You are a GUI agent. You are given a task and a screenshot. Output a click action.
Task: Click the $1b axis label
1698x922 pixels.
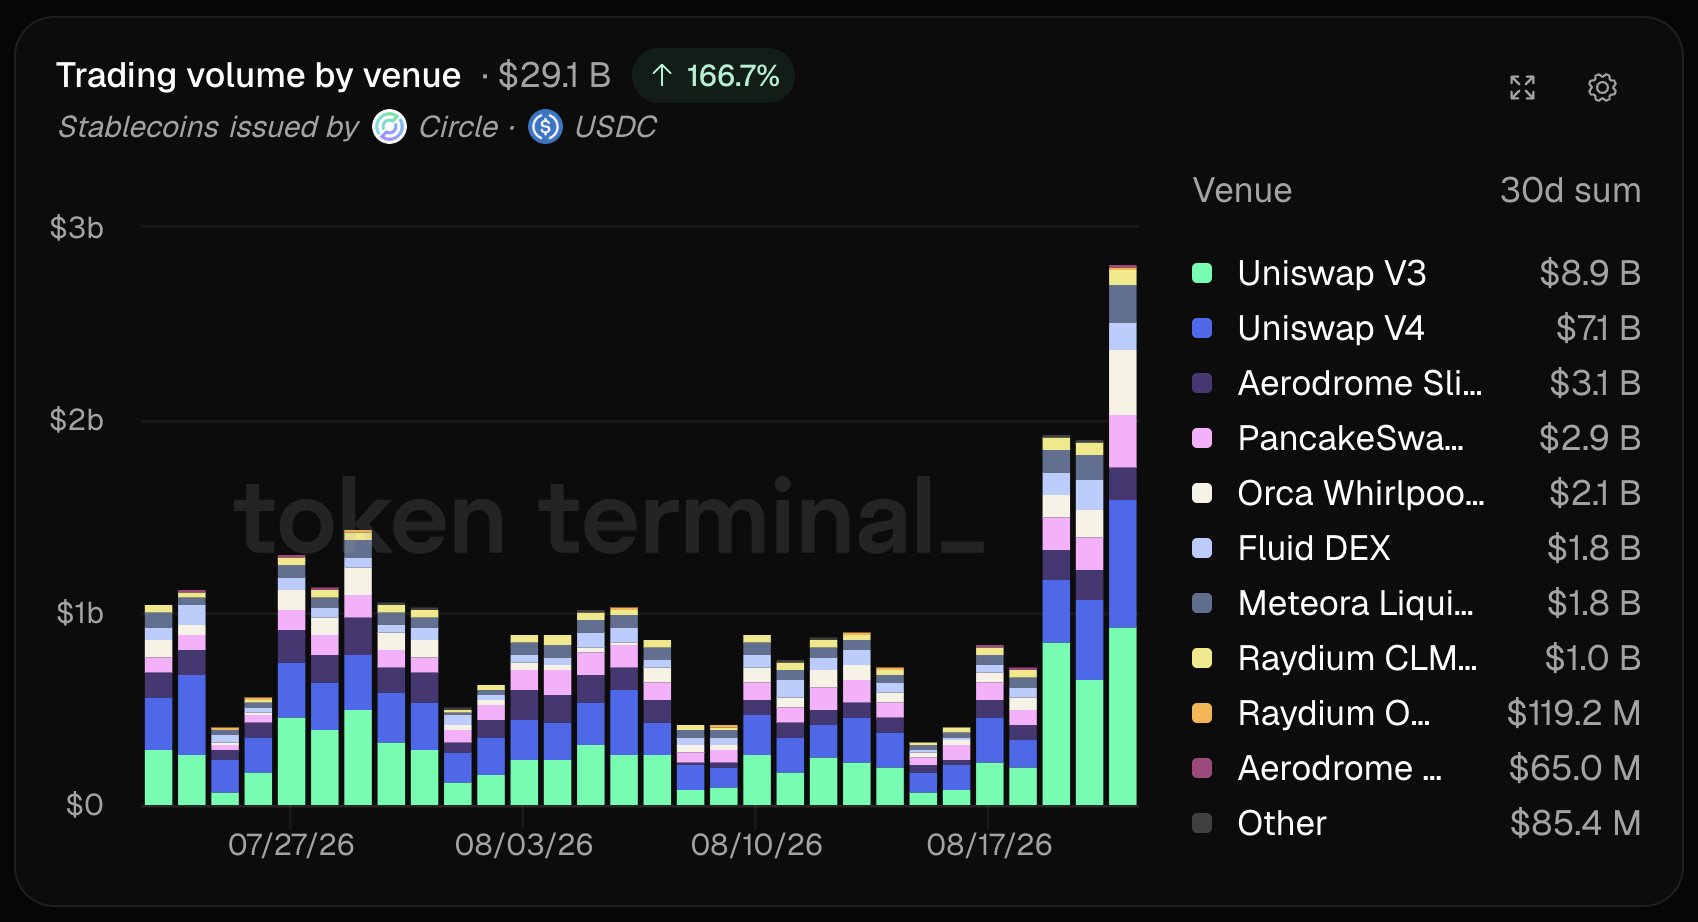(x=79, y=612)
